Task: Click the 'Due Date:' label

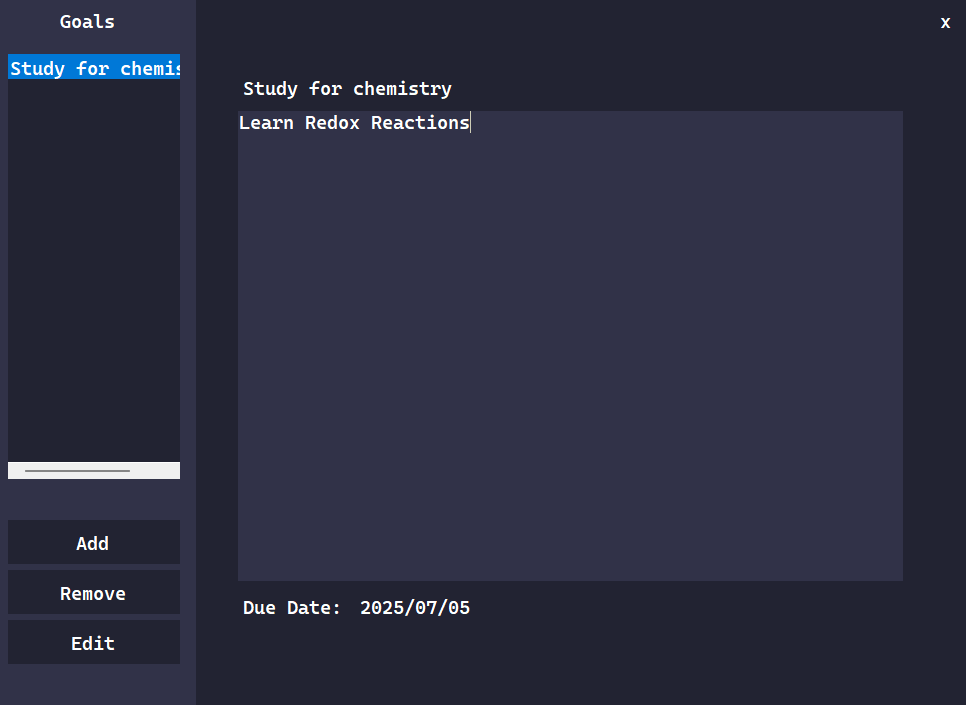Action: (x=291, y=608)
